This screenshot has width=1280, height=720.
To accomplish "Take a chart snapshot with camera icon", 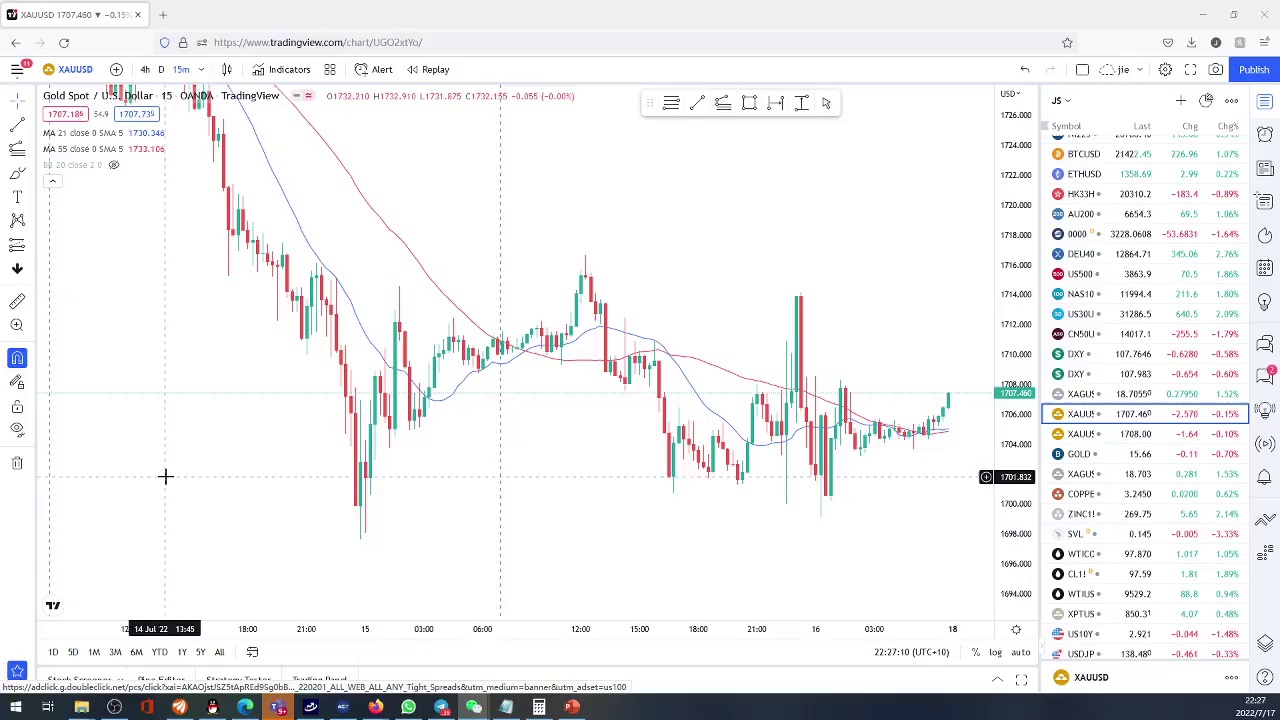I will pyautogui.click(x=1215, y=69).
